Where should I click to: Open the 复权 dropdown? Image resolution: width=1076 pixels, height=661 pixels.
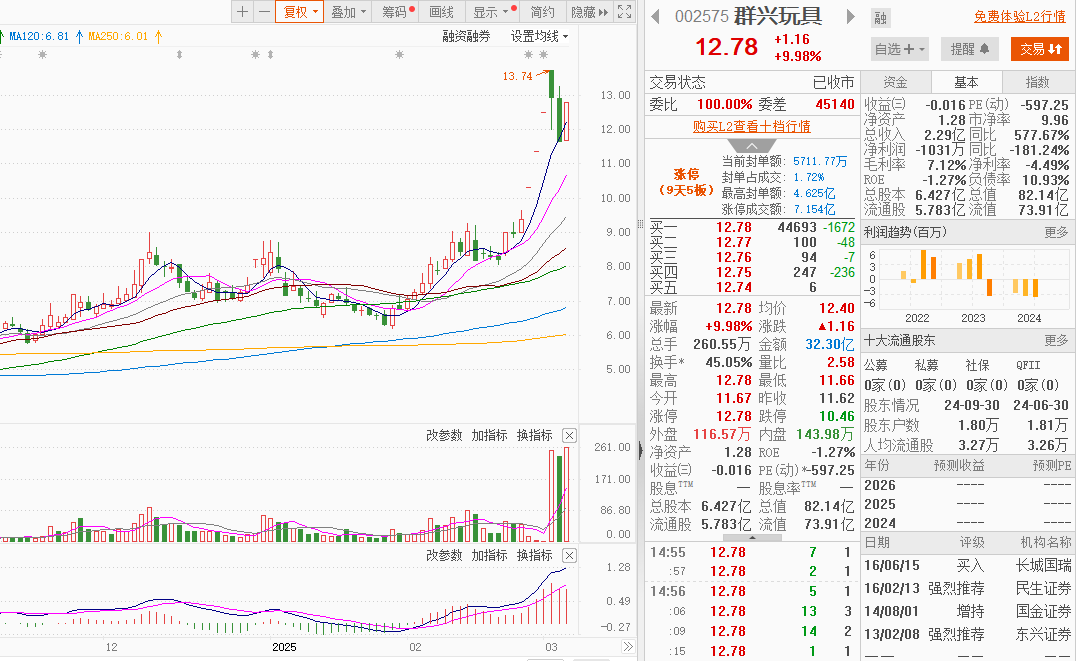300,12
